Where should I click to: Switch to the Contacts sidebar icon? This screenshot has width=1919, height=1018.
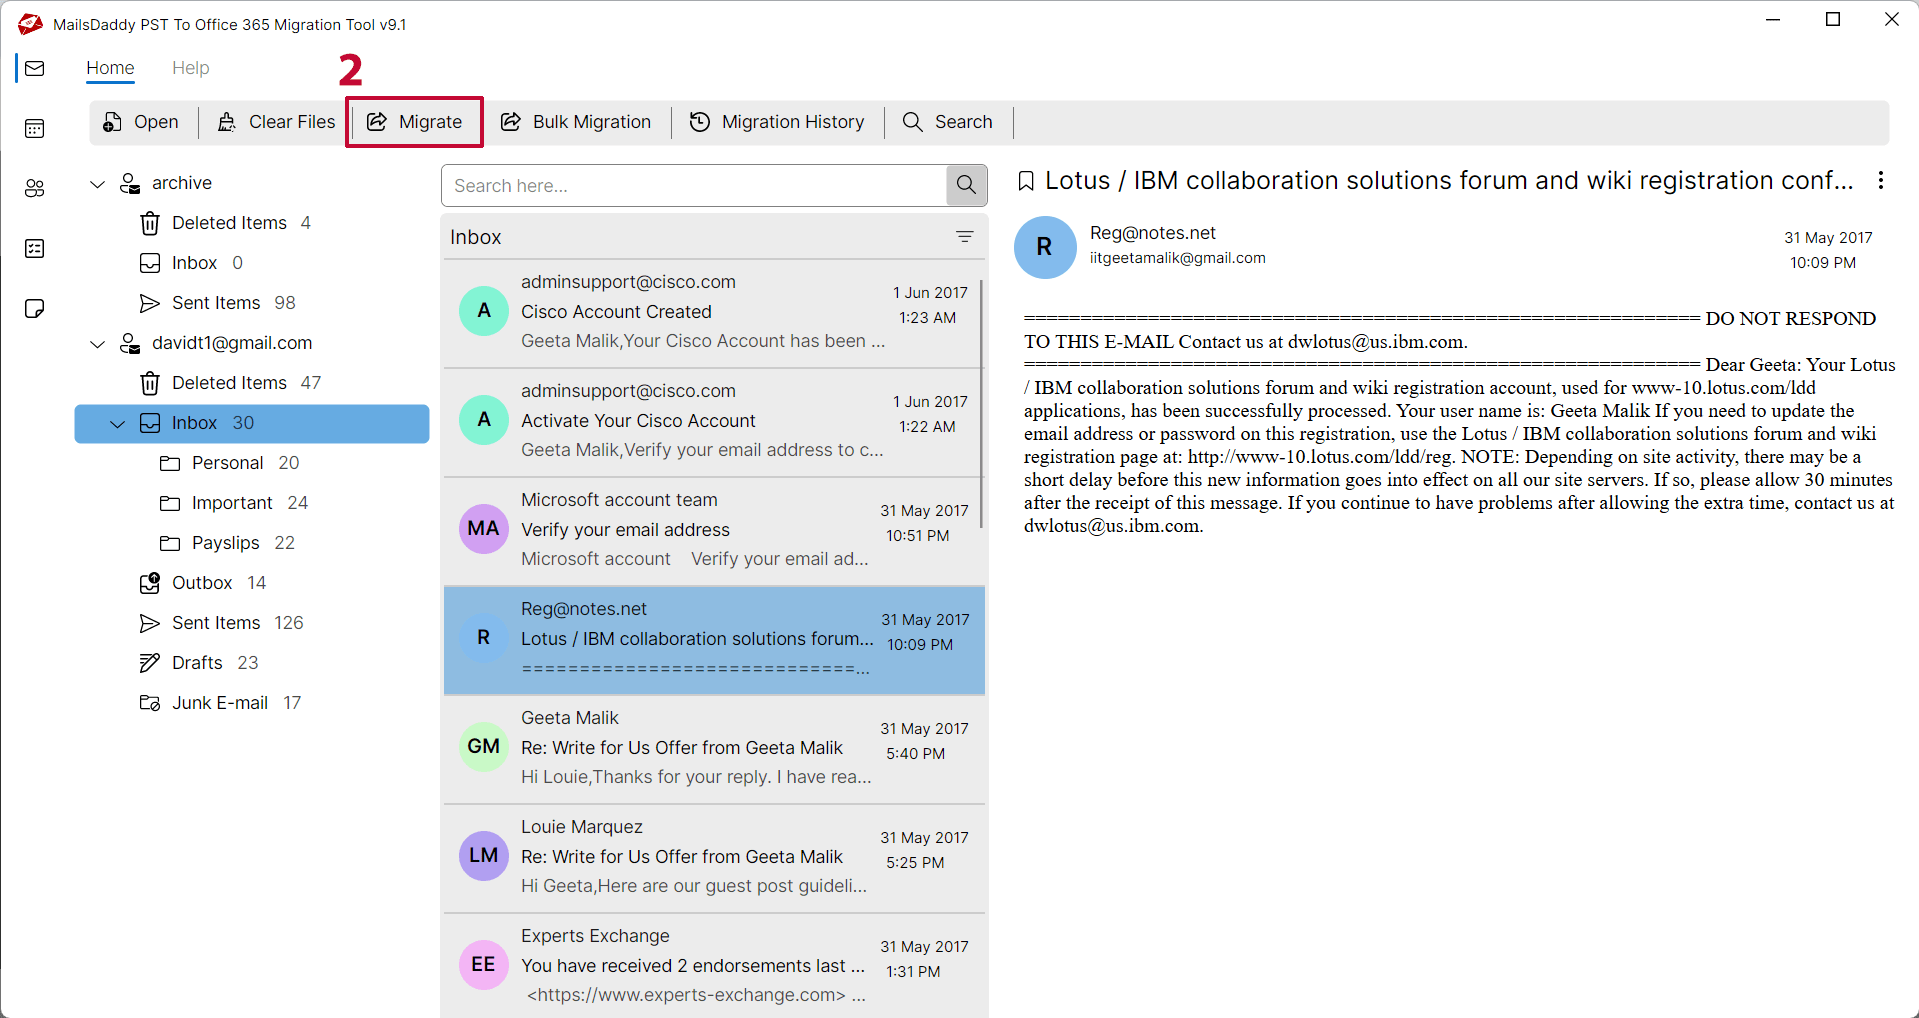pyautogui.click(x=35, y=188)
